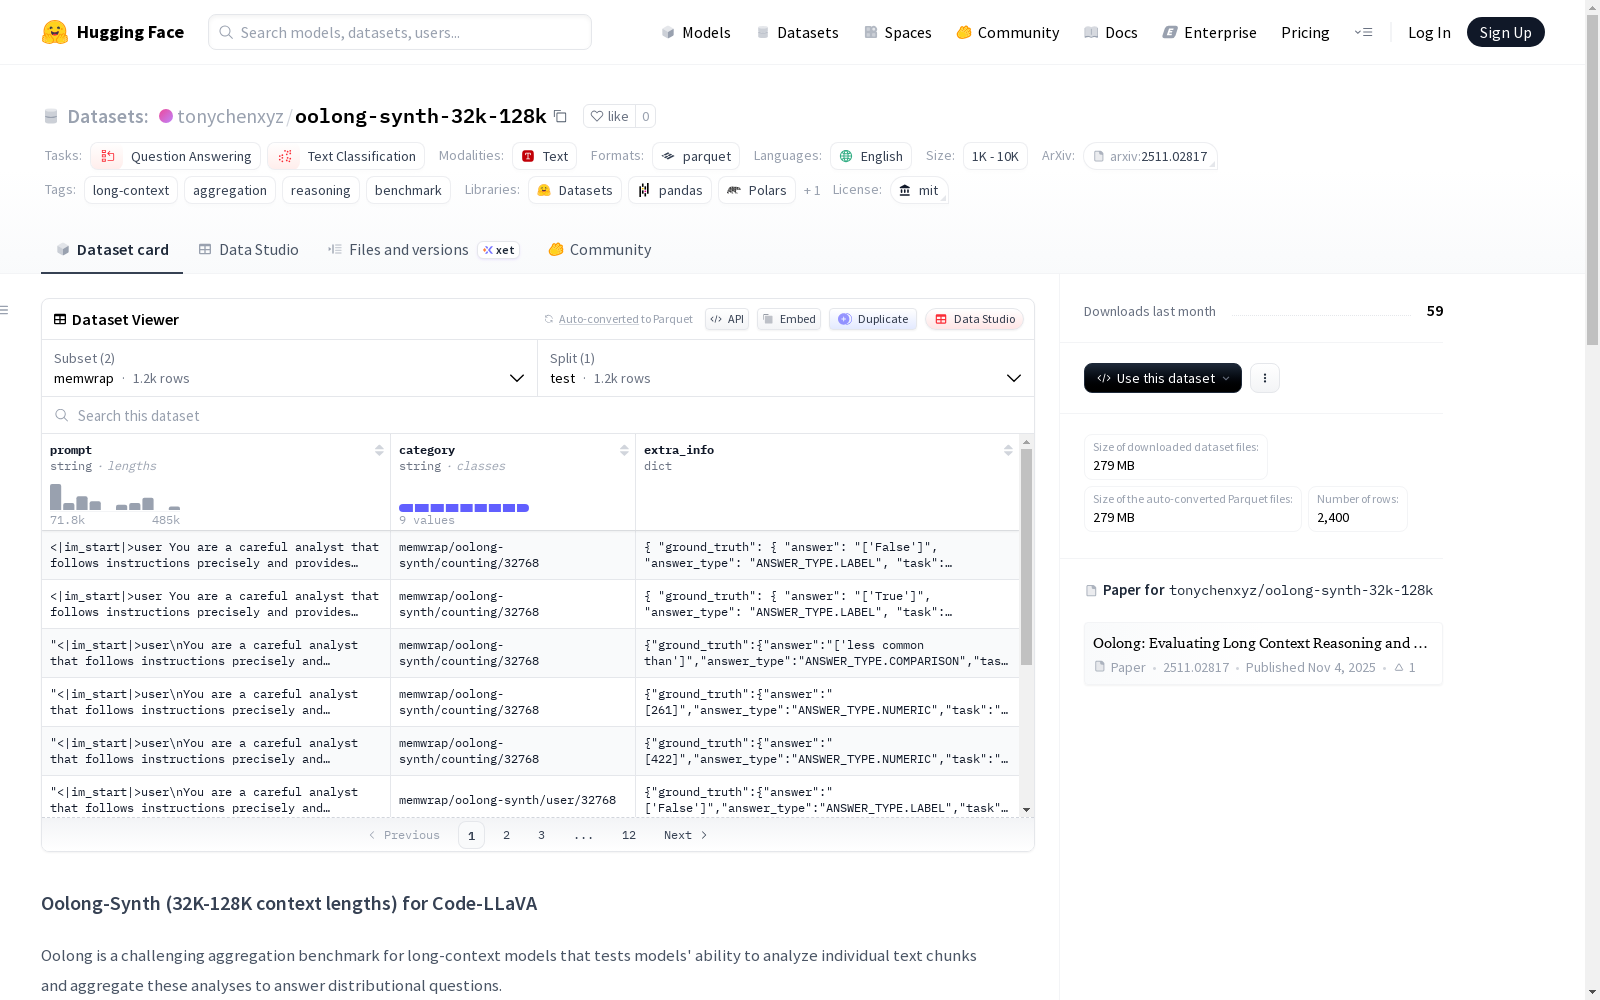The height and width of the screenshot is (1000, 1600).
Task: Click the reasoning tag
Action: [x=321, y=190]
